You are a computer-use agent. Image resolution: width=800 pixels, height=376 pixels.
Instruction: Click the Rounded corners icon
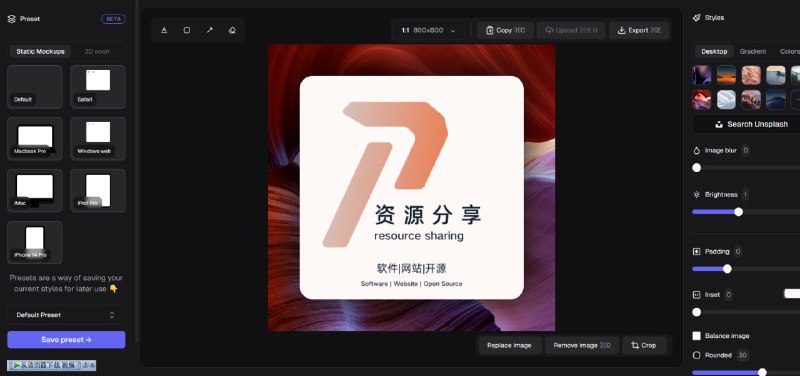click(x=697, y=355)
